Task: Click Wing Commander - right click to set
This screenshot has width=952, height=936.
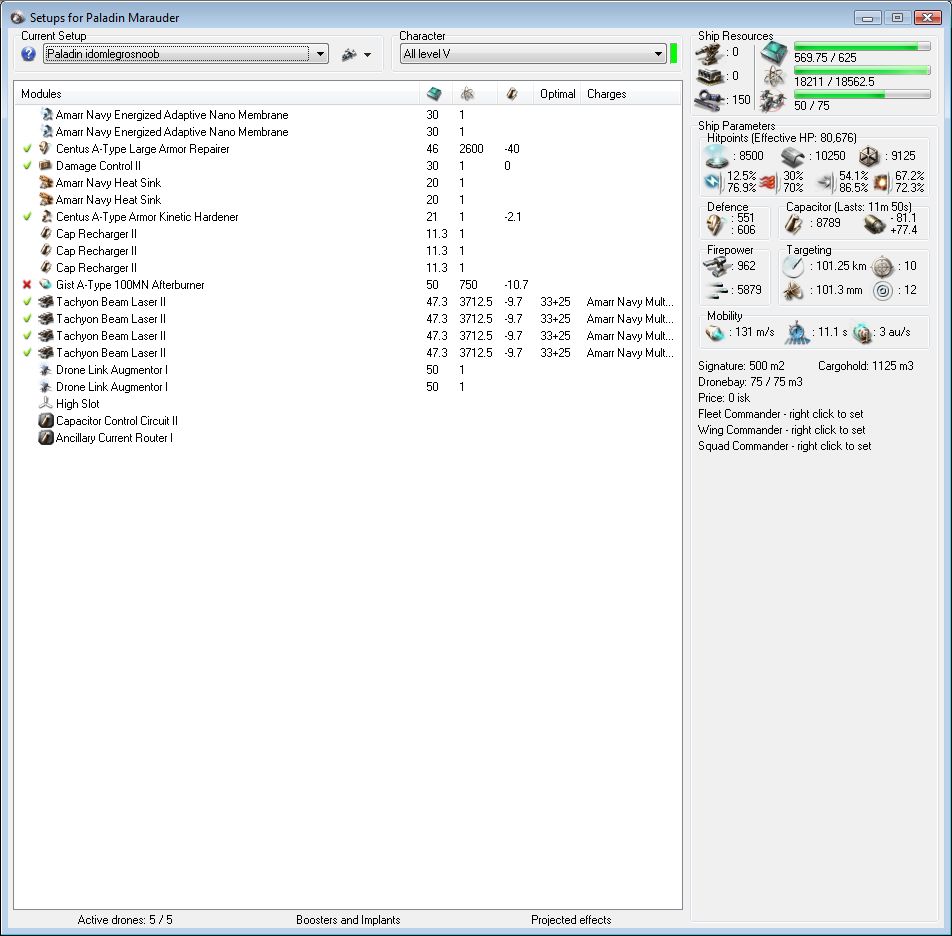Action: click(782, 430)
